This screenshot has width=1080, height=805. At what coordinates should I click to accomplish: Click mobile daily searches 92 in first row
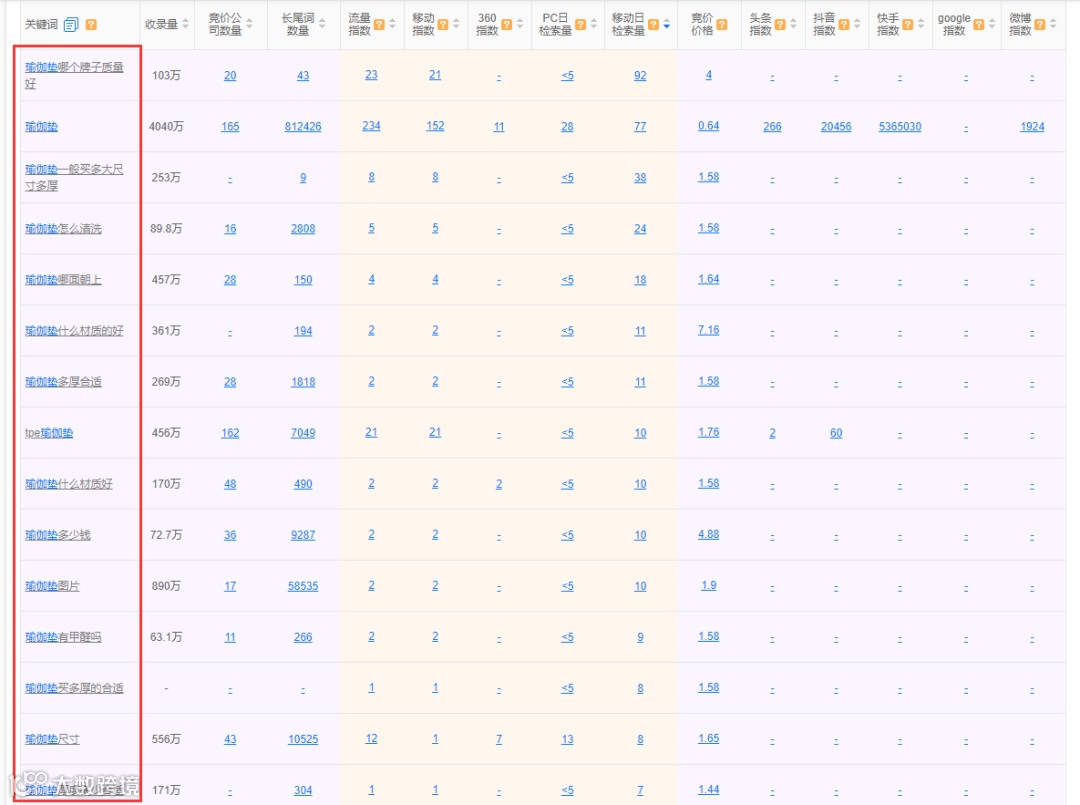pos(640,76)
